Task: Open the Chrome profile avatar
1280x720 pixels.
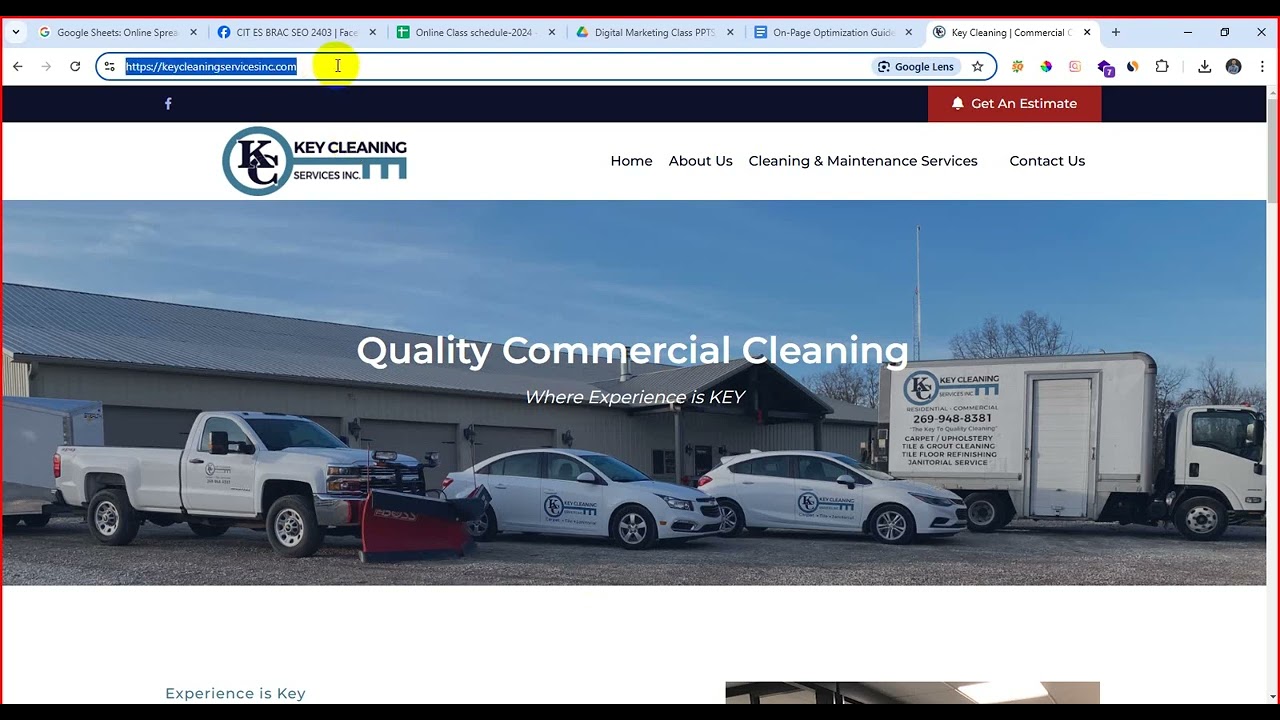Action: (1233, 67)
